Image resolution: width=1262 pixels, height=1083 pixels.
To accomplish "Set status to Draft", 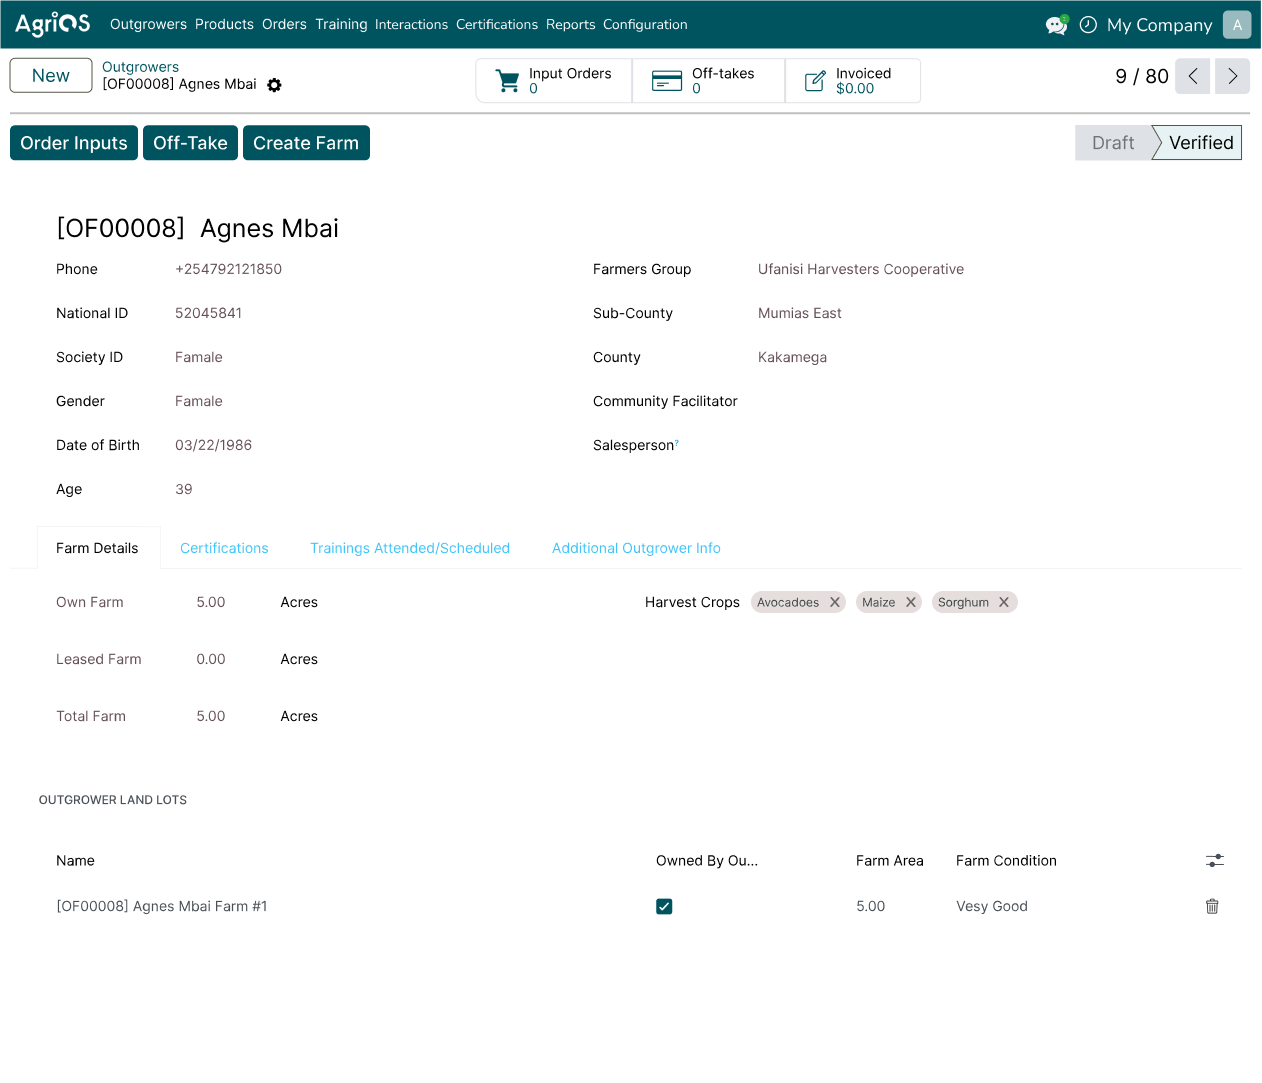I will (x=1112, y=143).
